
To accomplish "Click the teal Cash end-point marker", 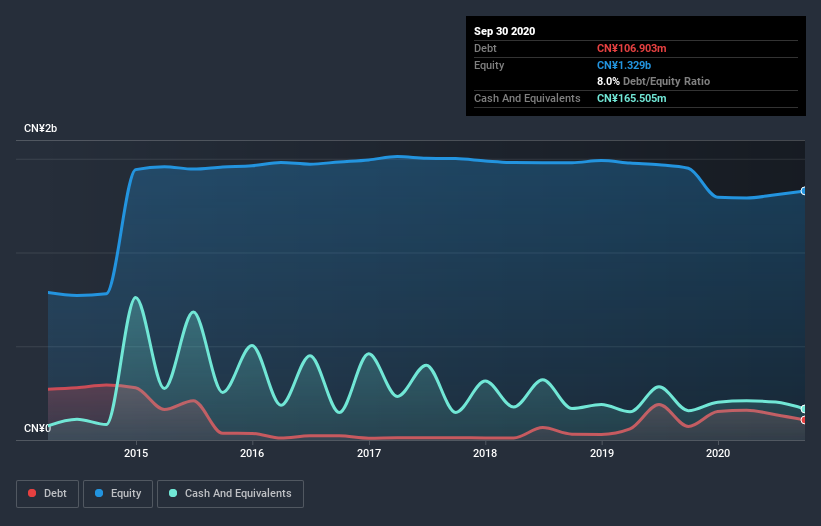I will pos(804,409).
